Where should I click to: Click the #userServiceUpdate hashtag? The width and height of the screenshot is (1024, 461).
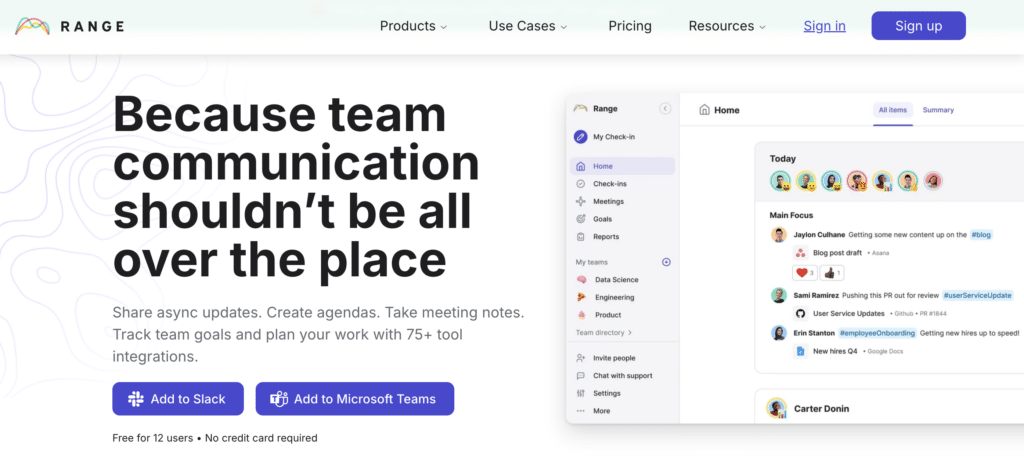click(978, 295)
